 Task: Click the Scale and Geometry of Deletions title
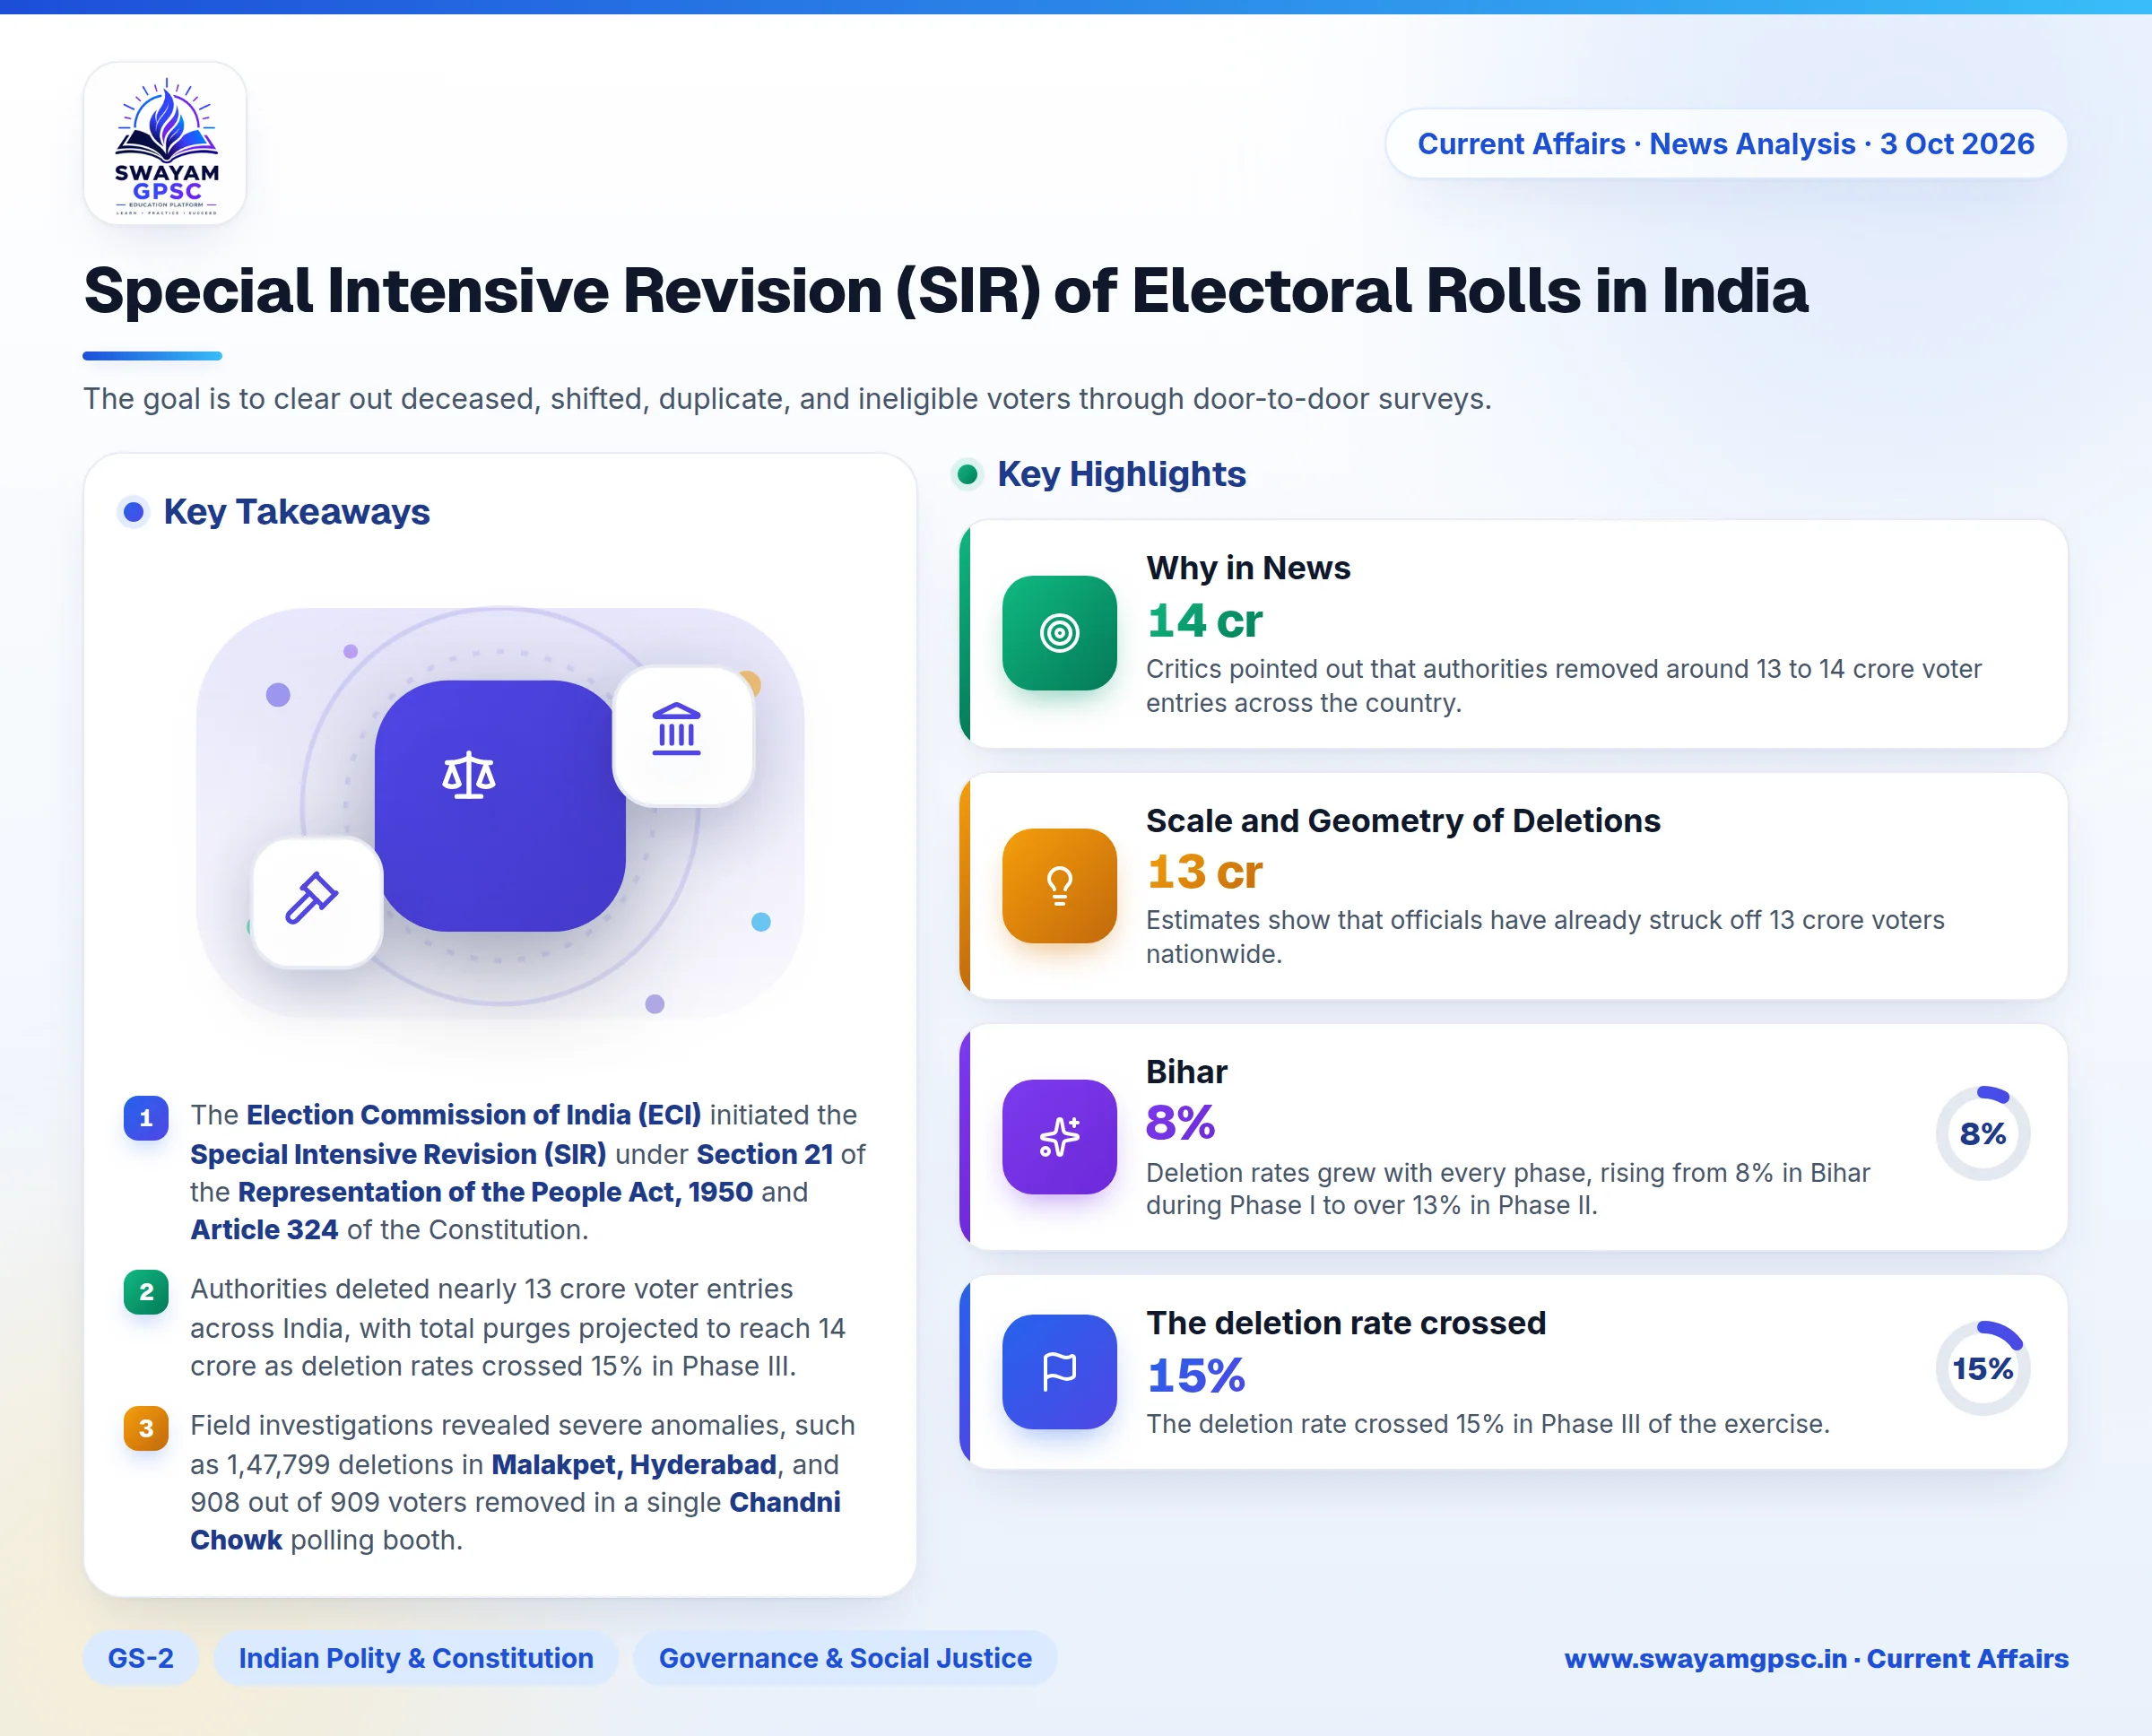point(1403,821)
